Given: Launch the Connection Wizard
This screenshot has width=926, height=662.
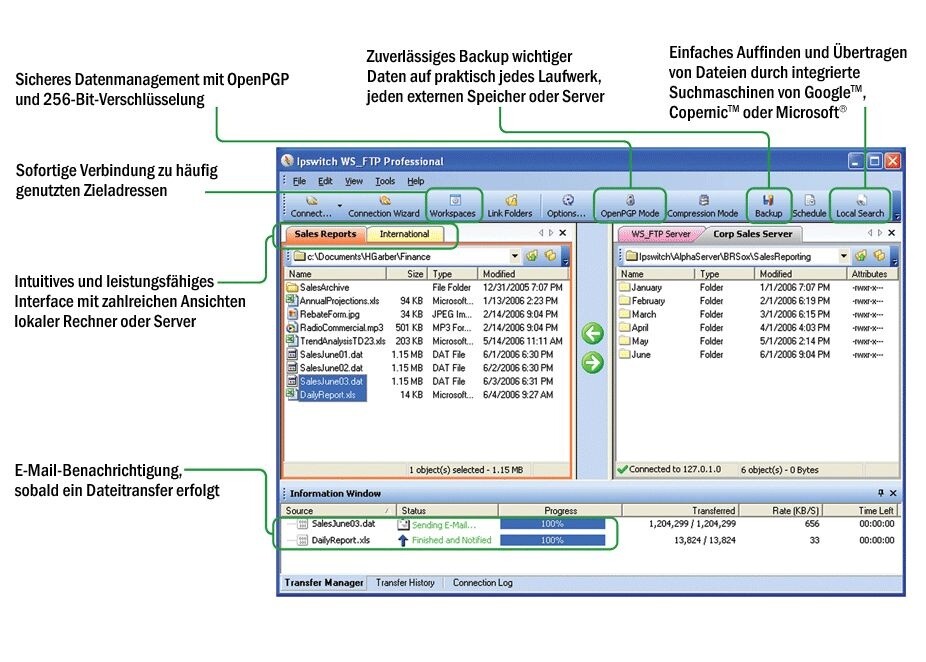Looking at the screenshot, I should tap(384, 206).
